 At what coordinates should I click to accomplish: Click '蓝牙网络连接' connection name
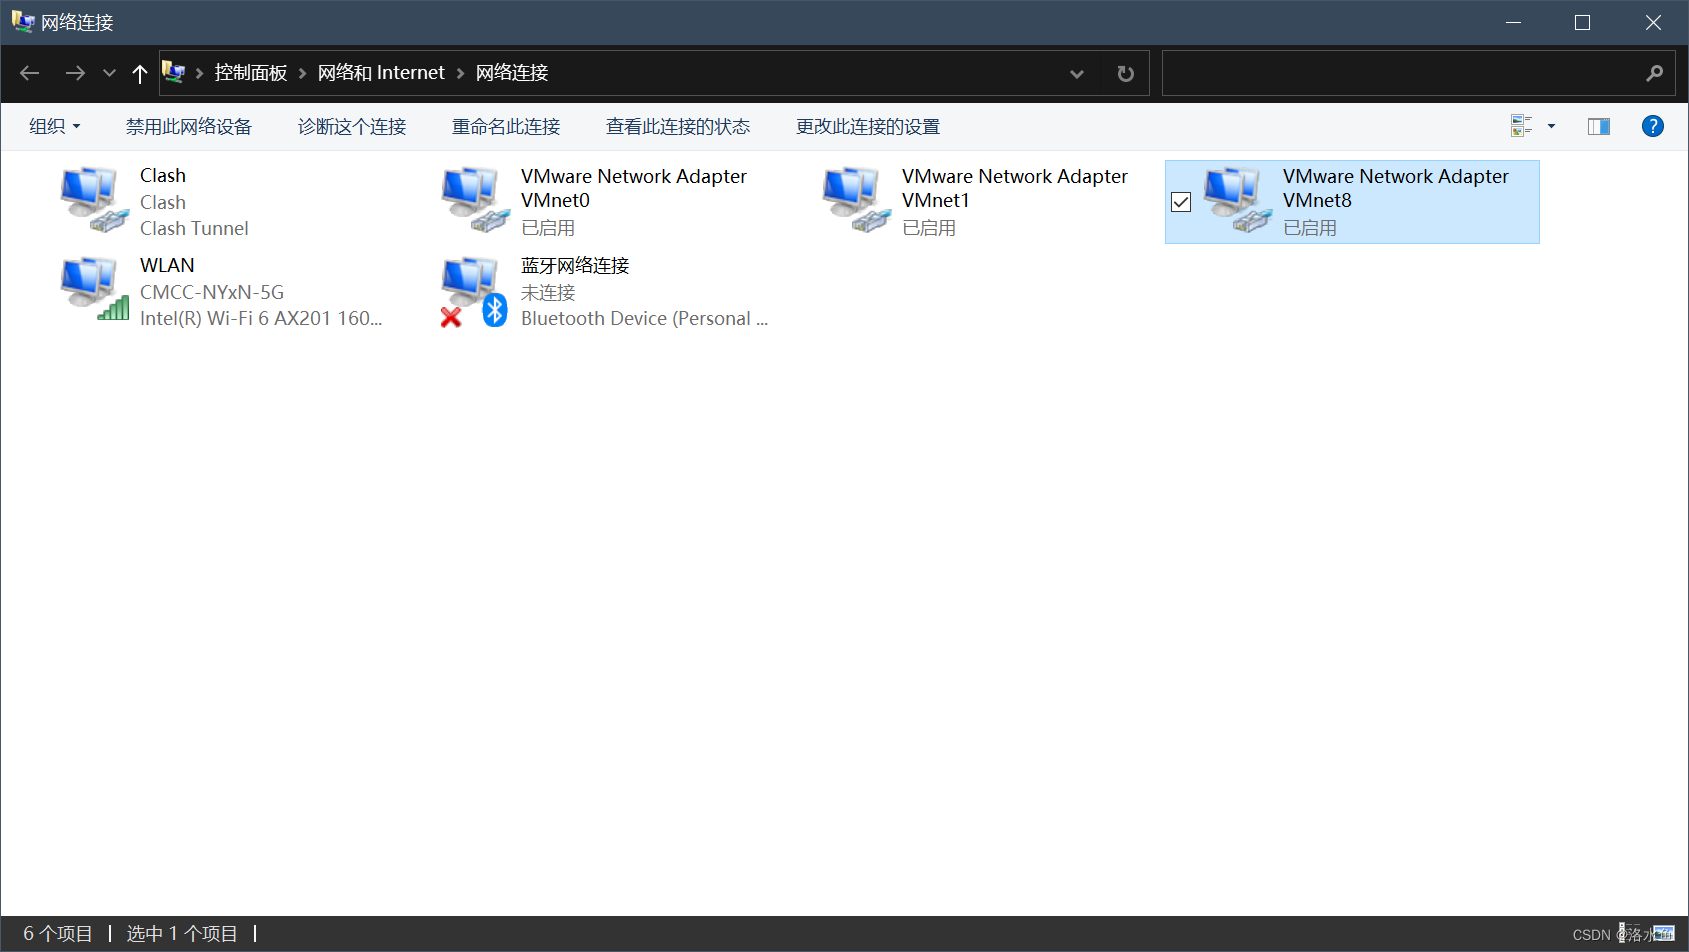[x=575, y=265]
